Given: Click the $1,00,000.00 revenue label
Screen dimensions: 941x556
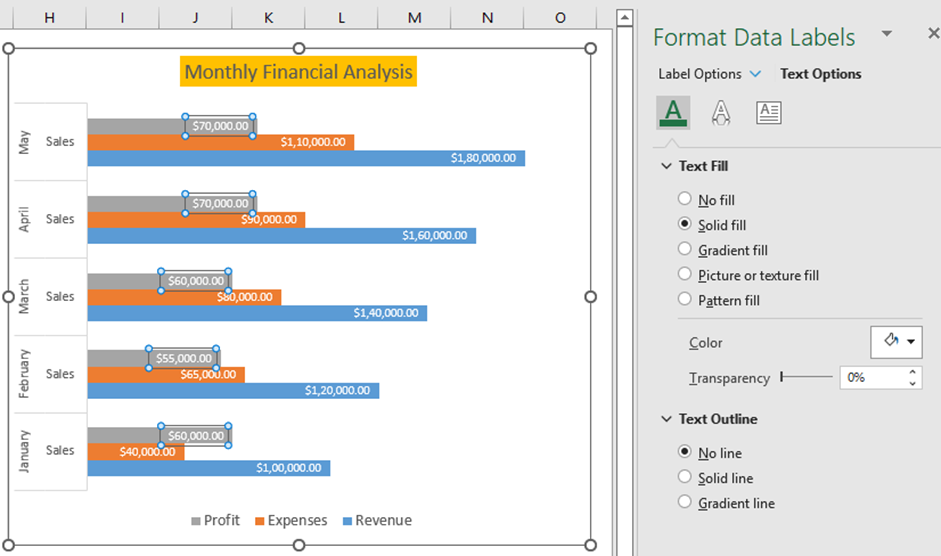Looking at the screenshot, I should coord(289,468).
